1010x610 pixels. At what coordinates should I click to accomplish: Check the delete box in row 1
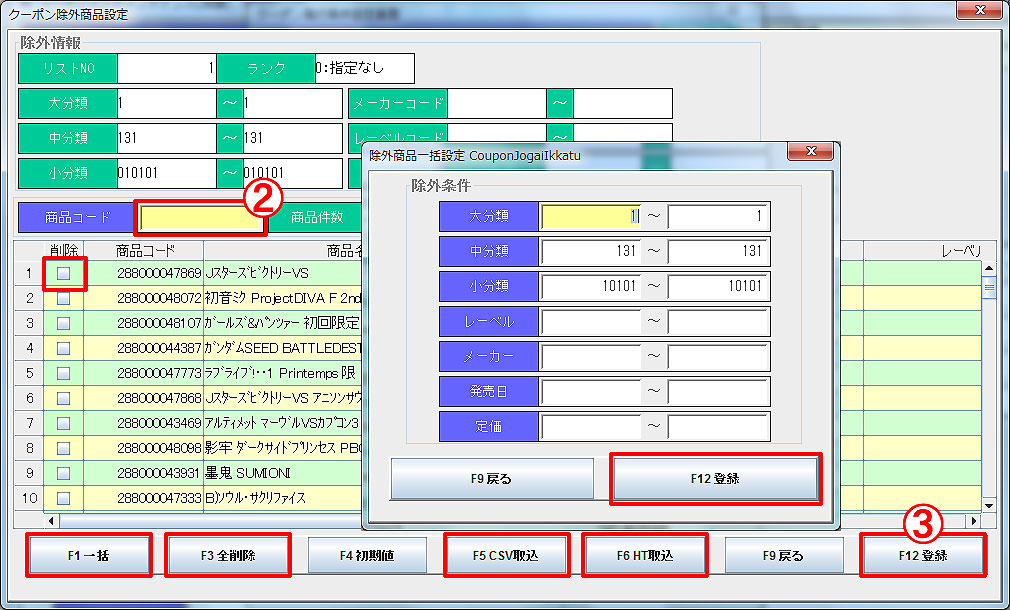(63, 273)
